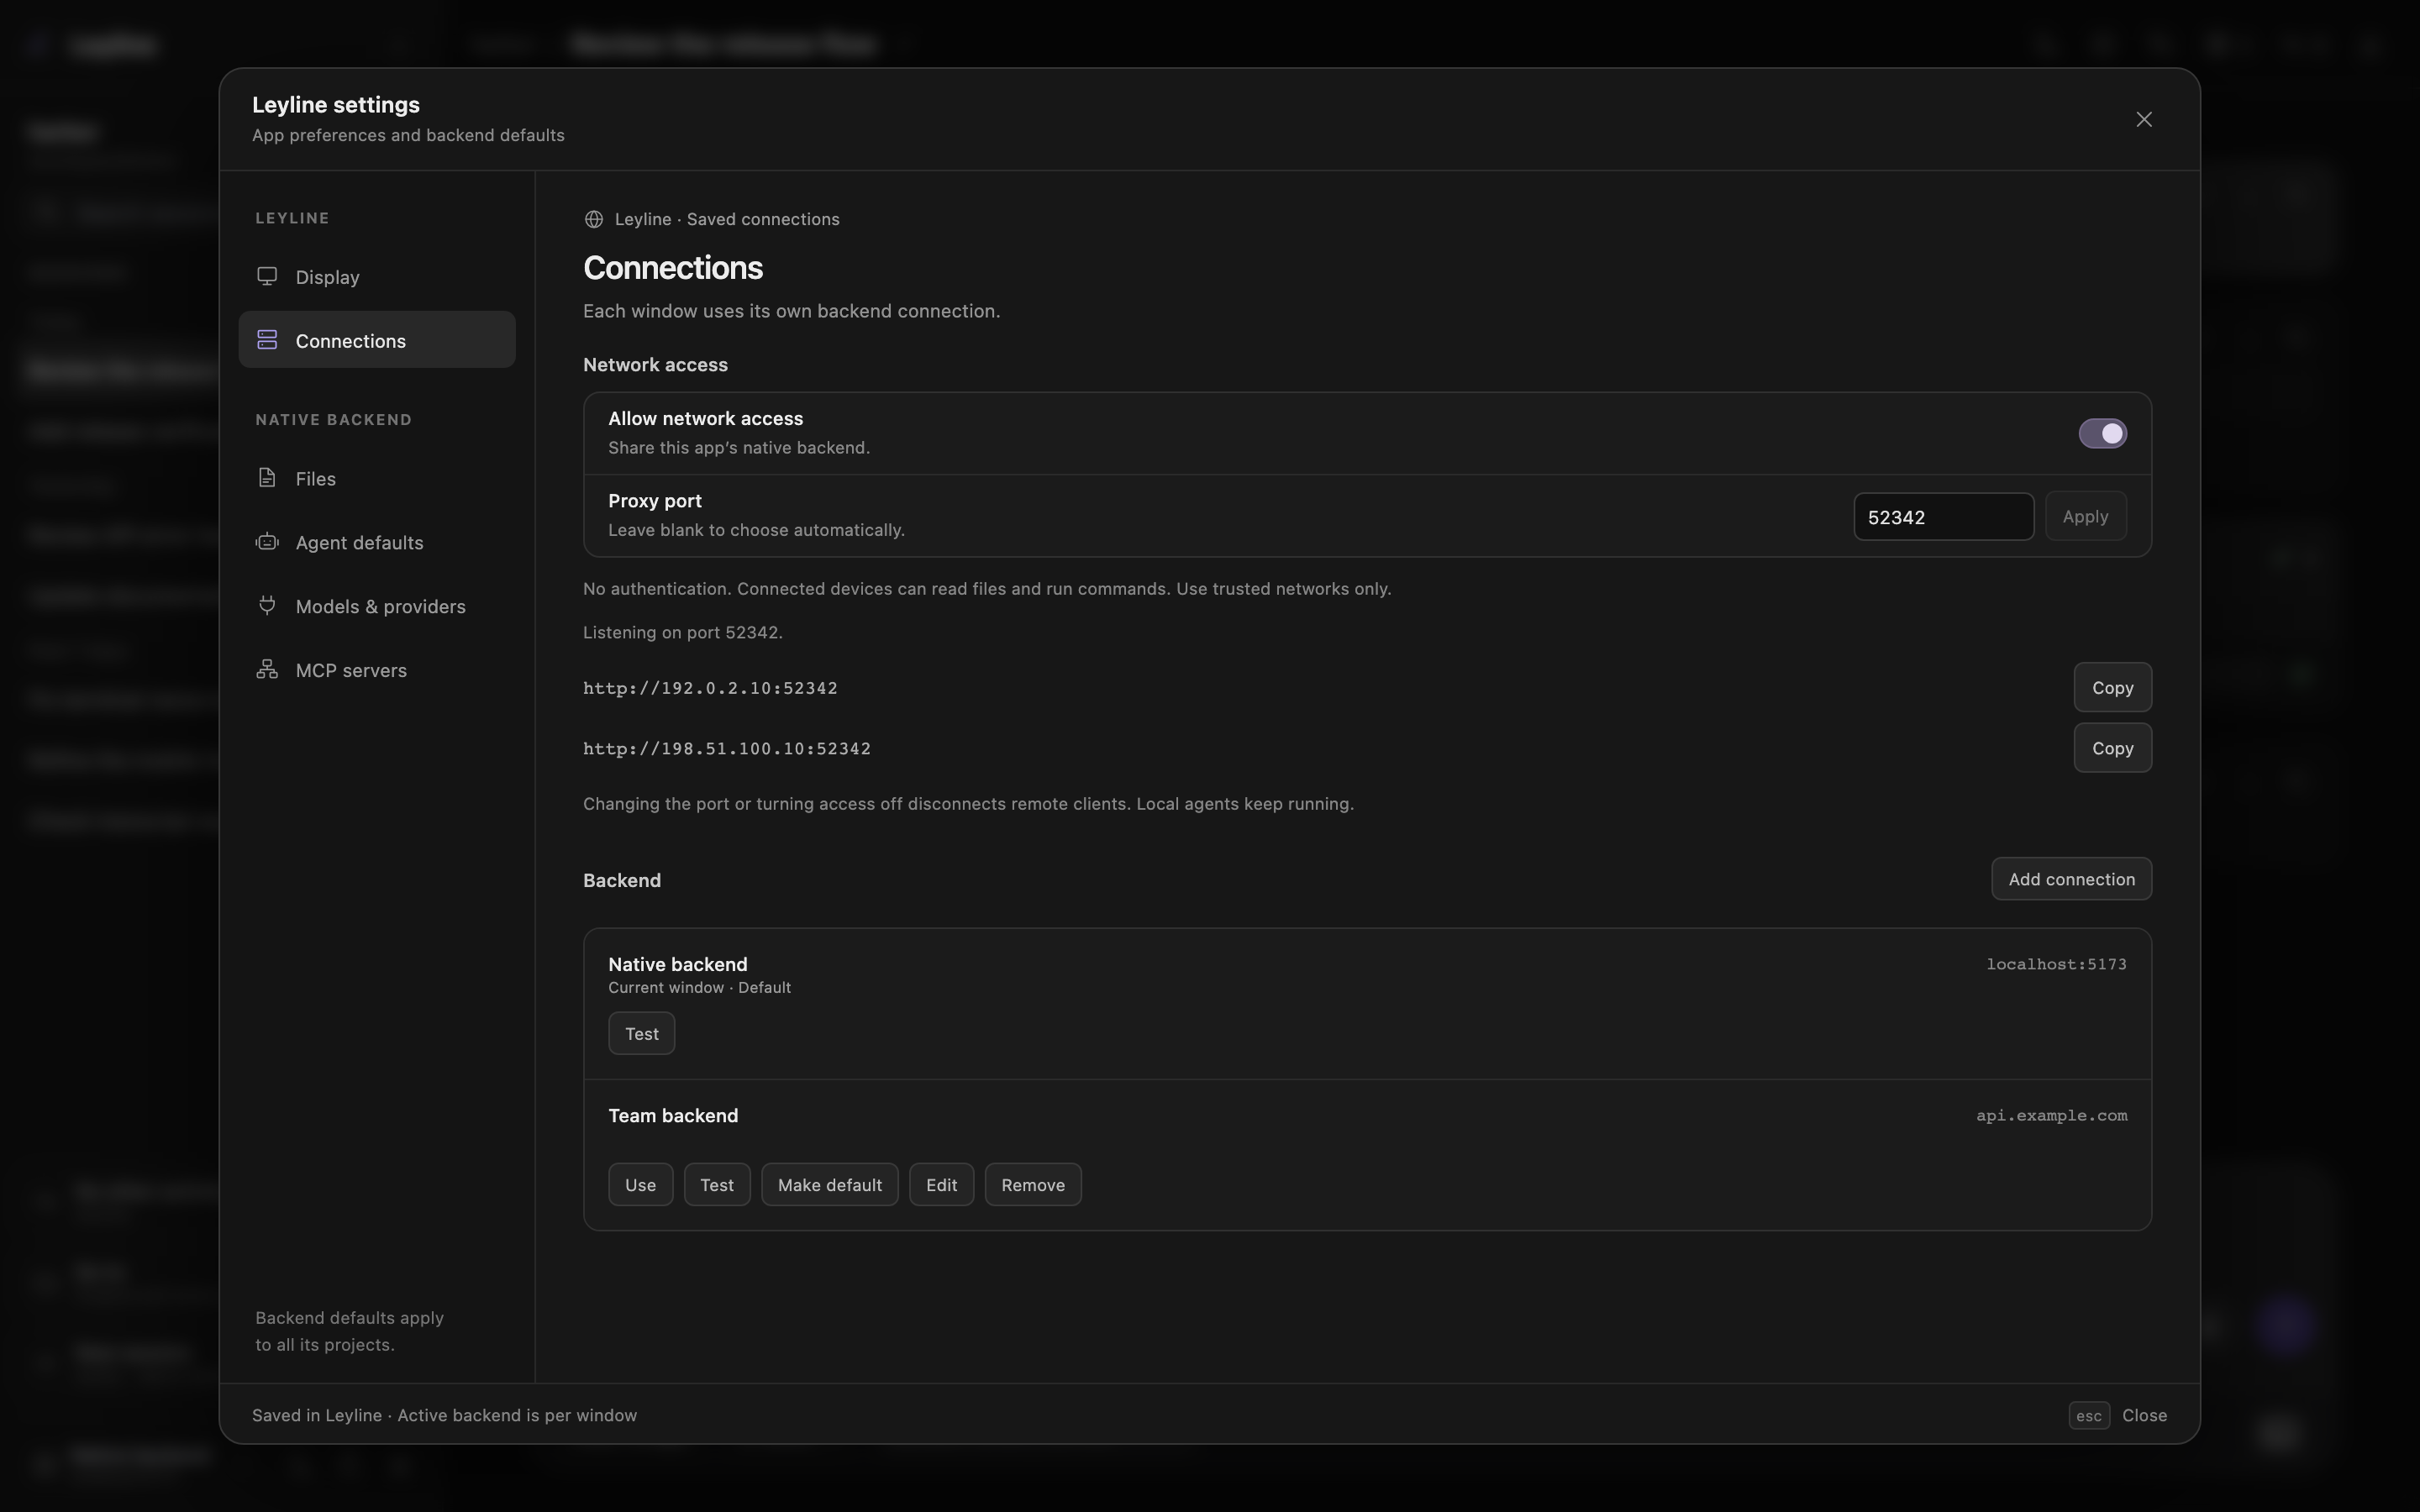Click 'Current window · Default' label
Screen dimensions: 2420x1512
click(699, 987)
